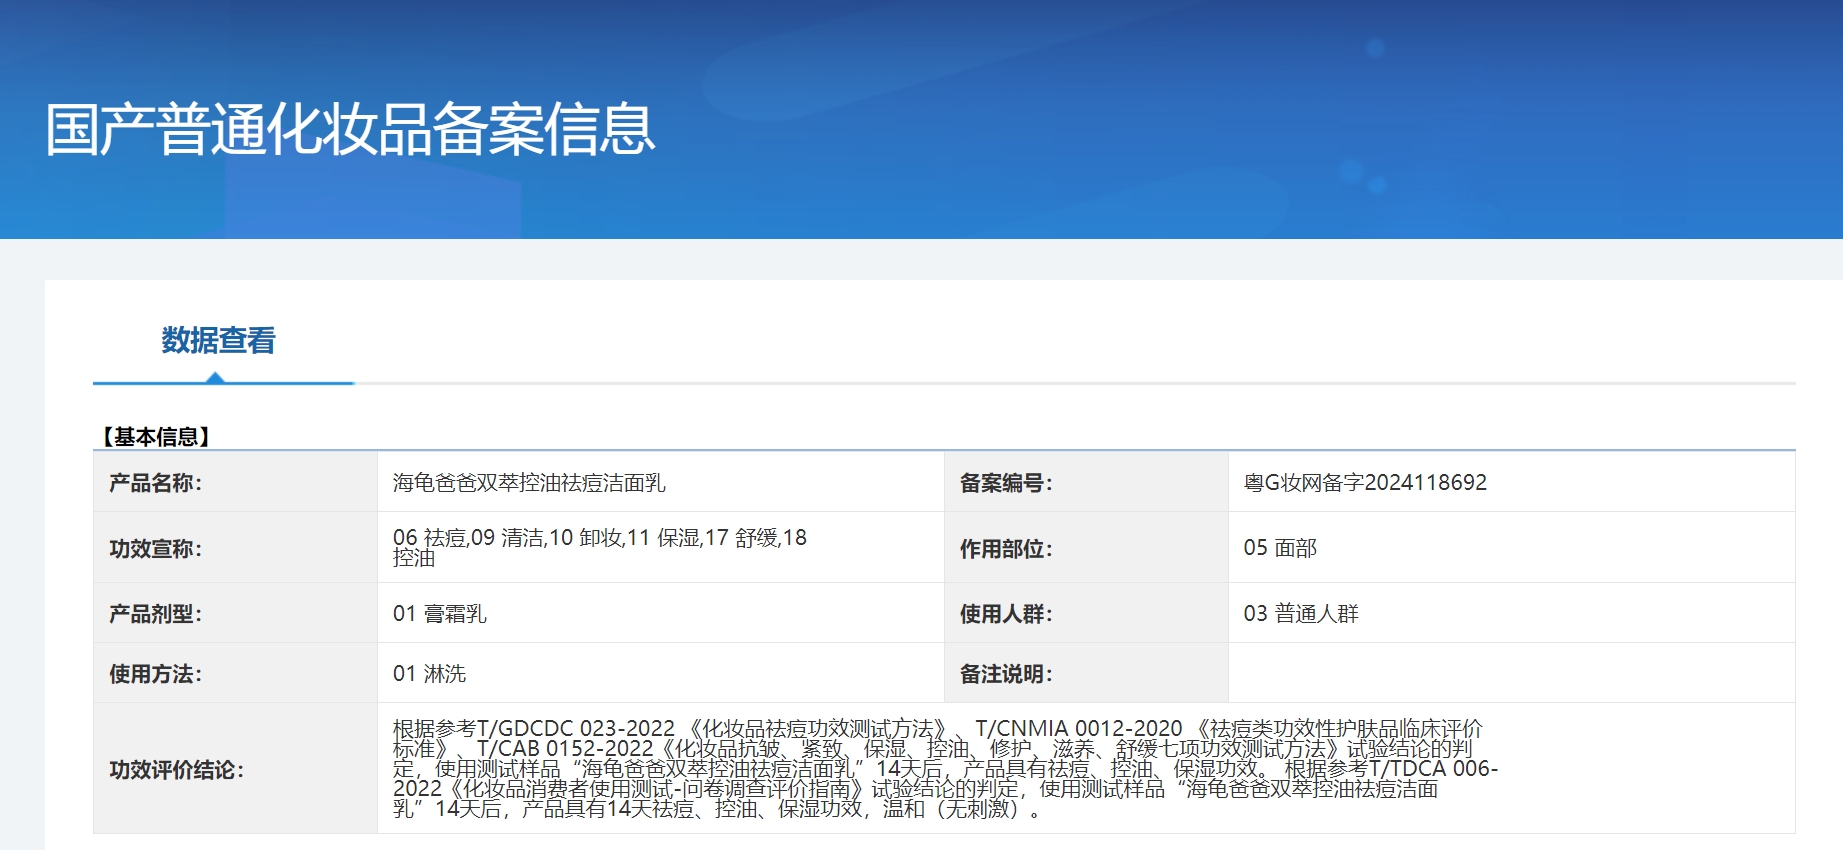Screen dimensions: 1843x850
Task: Select product name 海龟爸爸双萃控油祛痘洁面乳
Action: point(528,483)
